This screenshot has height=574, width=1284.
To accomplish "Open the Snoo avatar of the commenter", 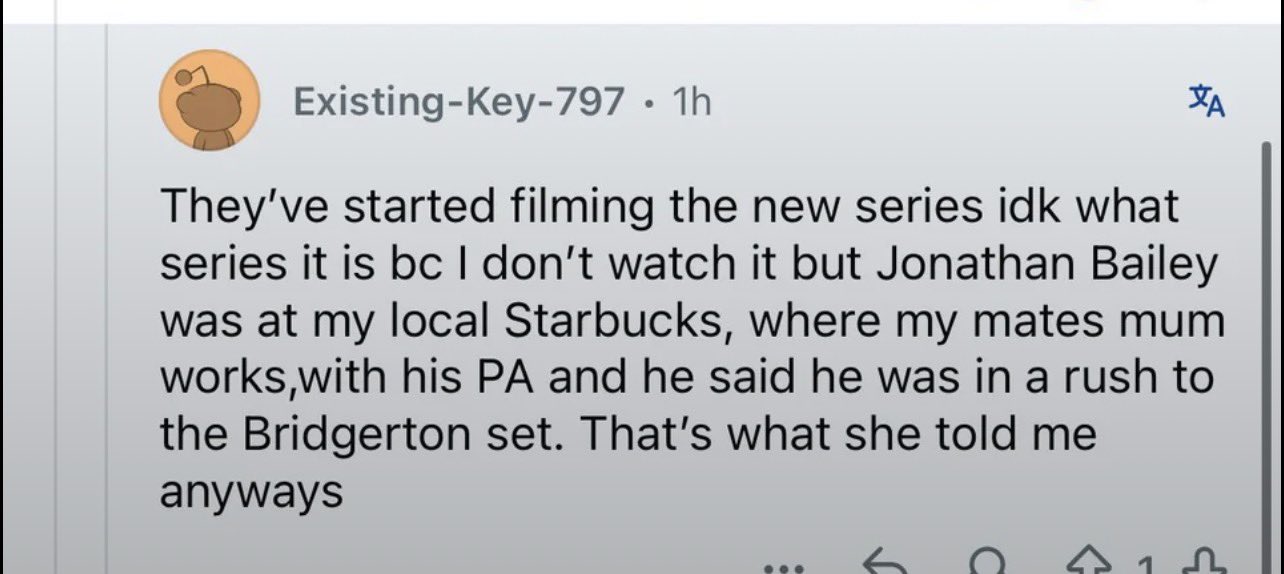I will [x=210, y=102].
